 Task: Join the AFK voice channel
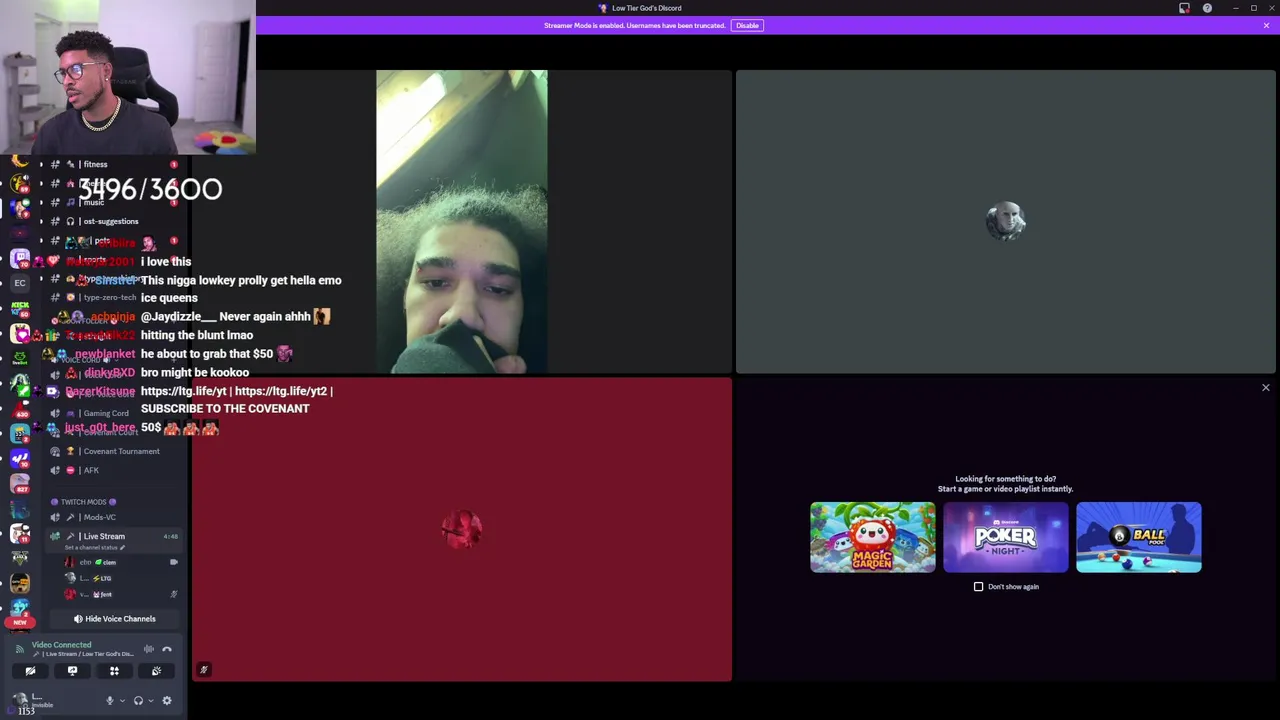click(90, 471)
